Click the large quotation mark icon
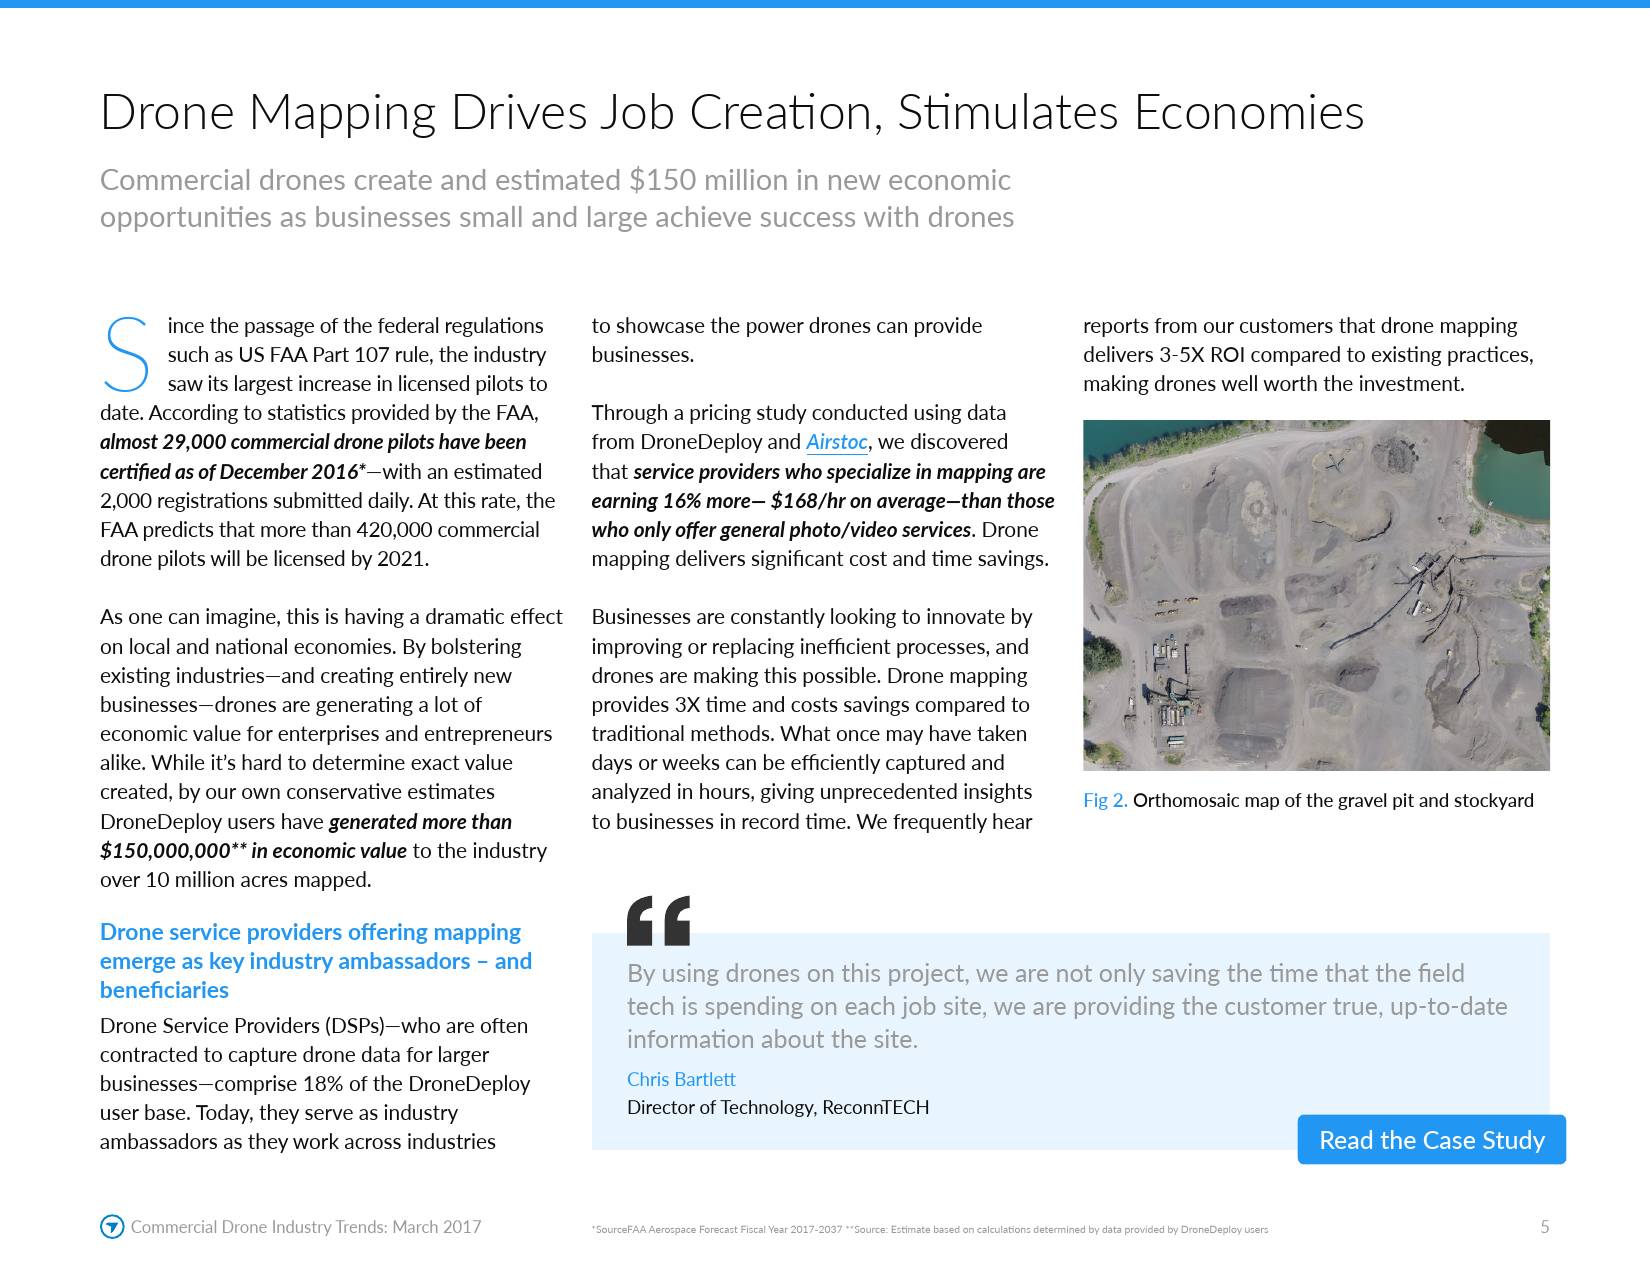The image size is (1650, 1275). click(658, 921)
